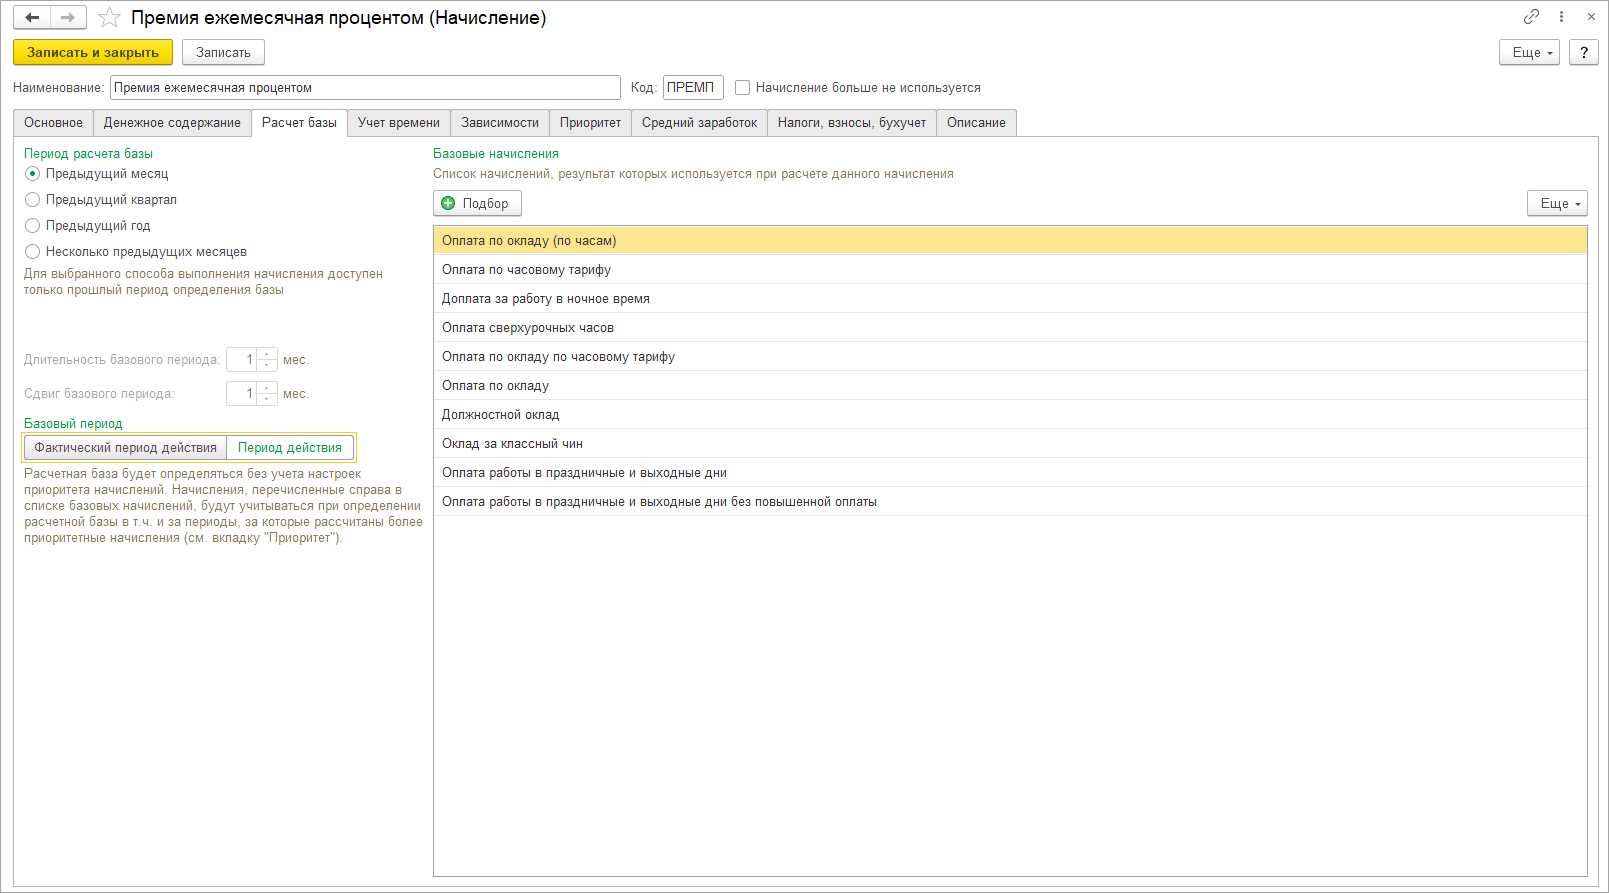
Task: Switch to Денежное содержание tab
Action: pyautogui.click(x=172, y=123)
